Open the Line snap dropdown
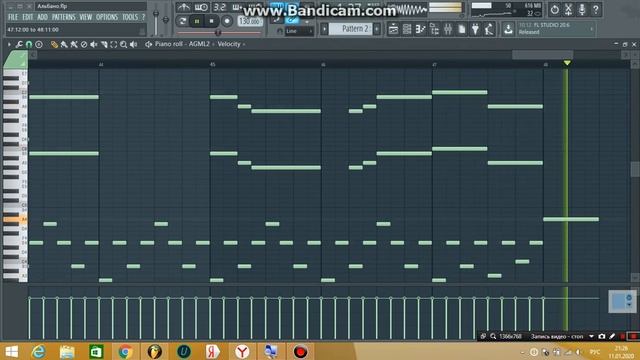The image size is (640, 360). 299,31
